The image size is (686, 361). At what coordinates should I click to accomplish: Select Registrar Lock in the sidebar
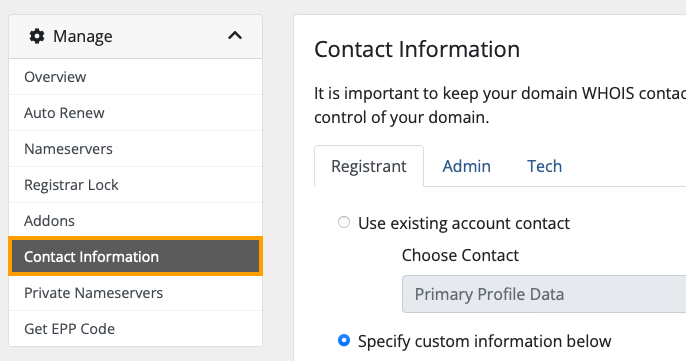point(136,185)
